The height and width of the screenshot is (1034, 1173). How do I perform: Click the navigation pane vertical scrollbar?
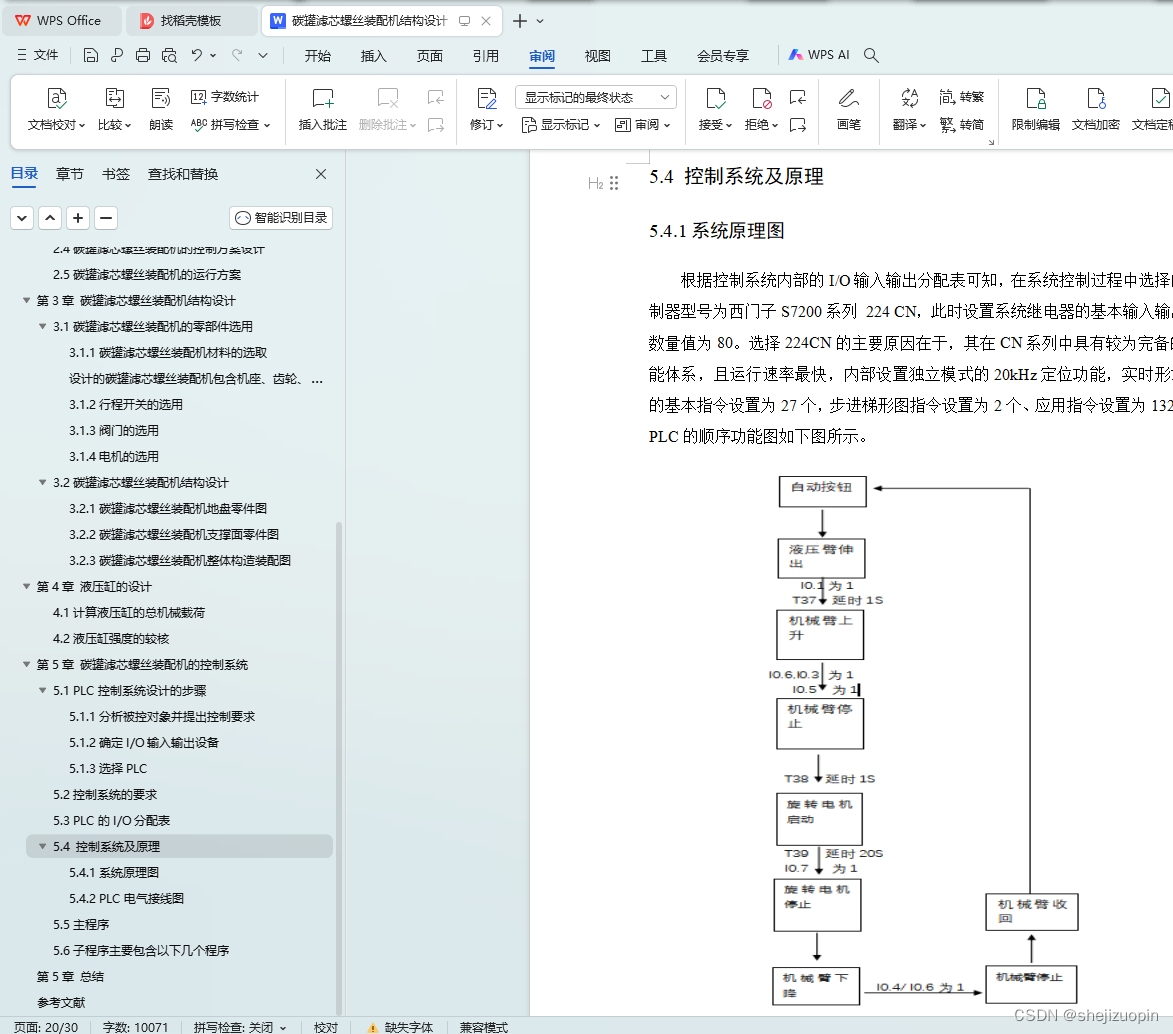click(339, 767)
